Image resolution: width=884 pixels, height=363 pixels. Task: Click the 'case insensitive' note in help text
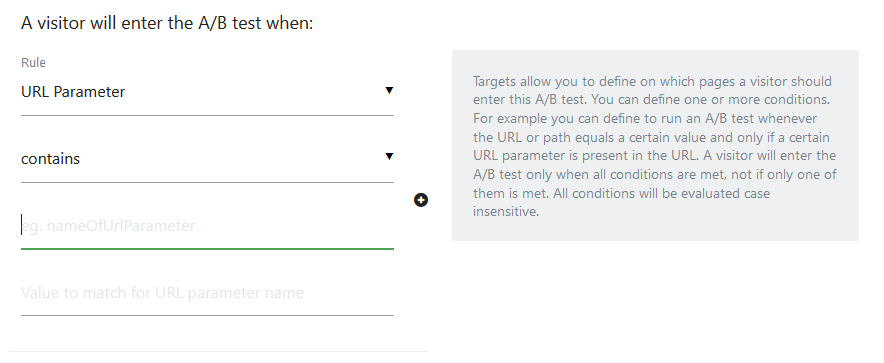pyautogui.click(x=621, y=202)
